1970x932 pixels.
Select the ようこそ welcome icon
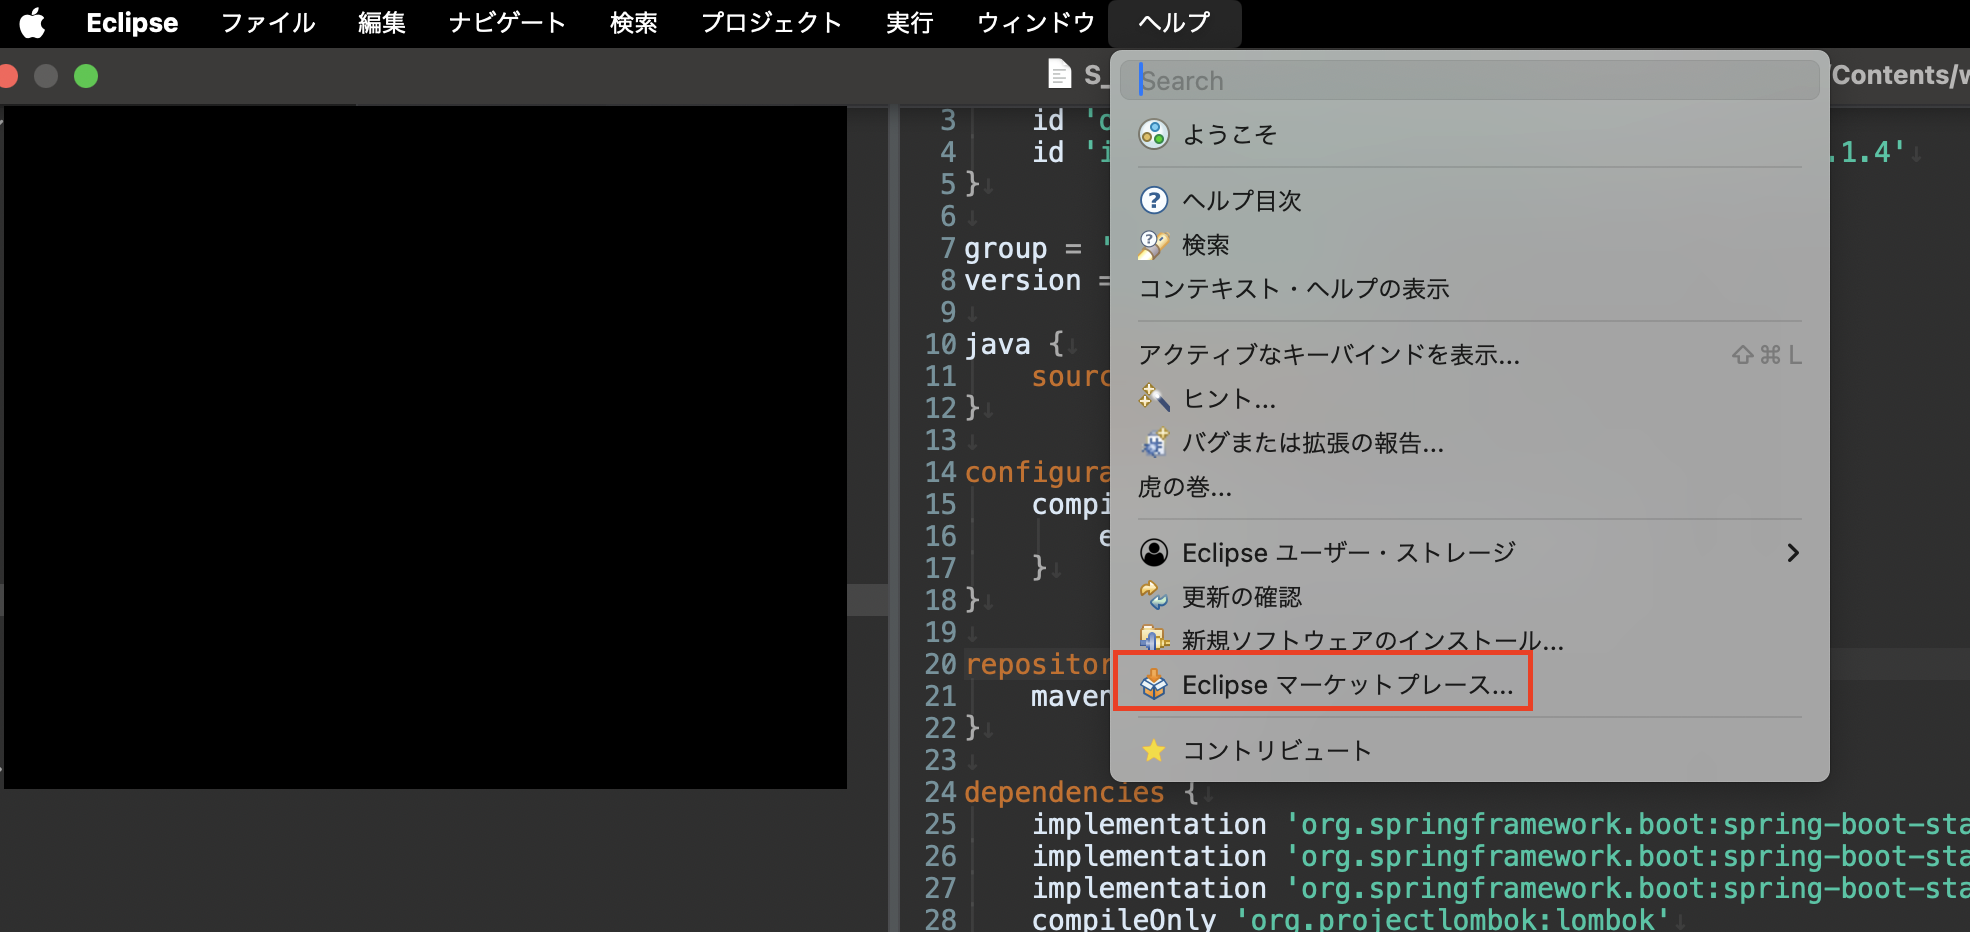(1155, 134)
